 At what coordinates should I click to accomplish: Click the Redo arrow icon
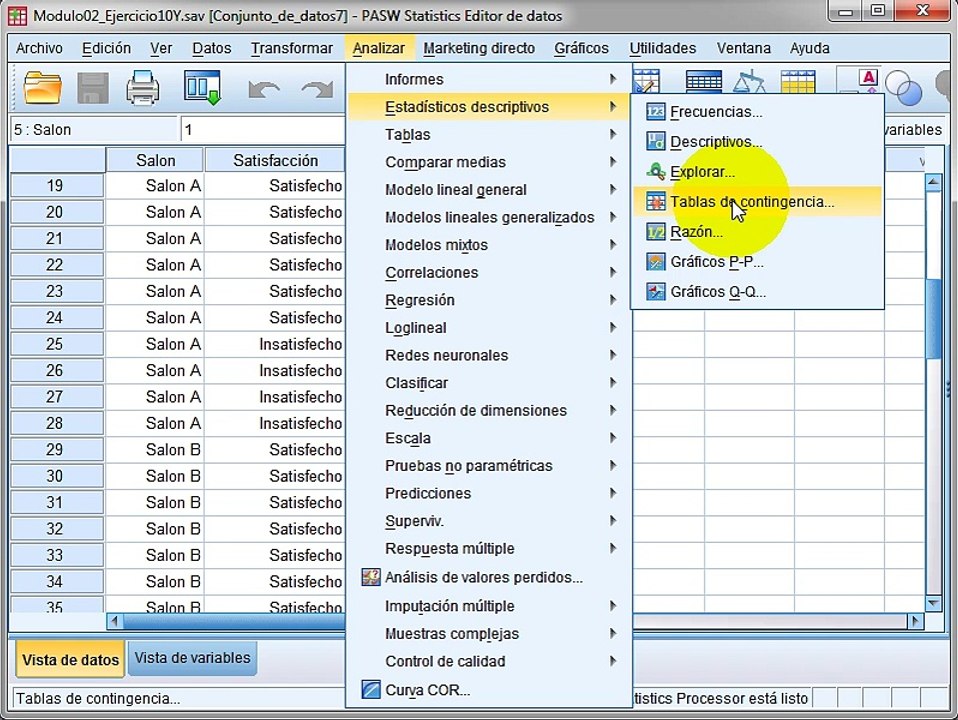316,90
